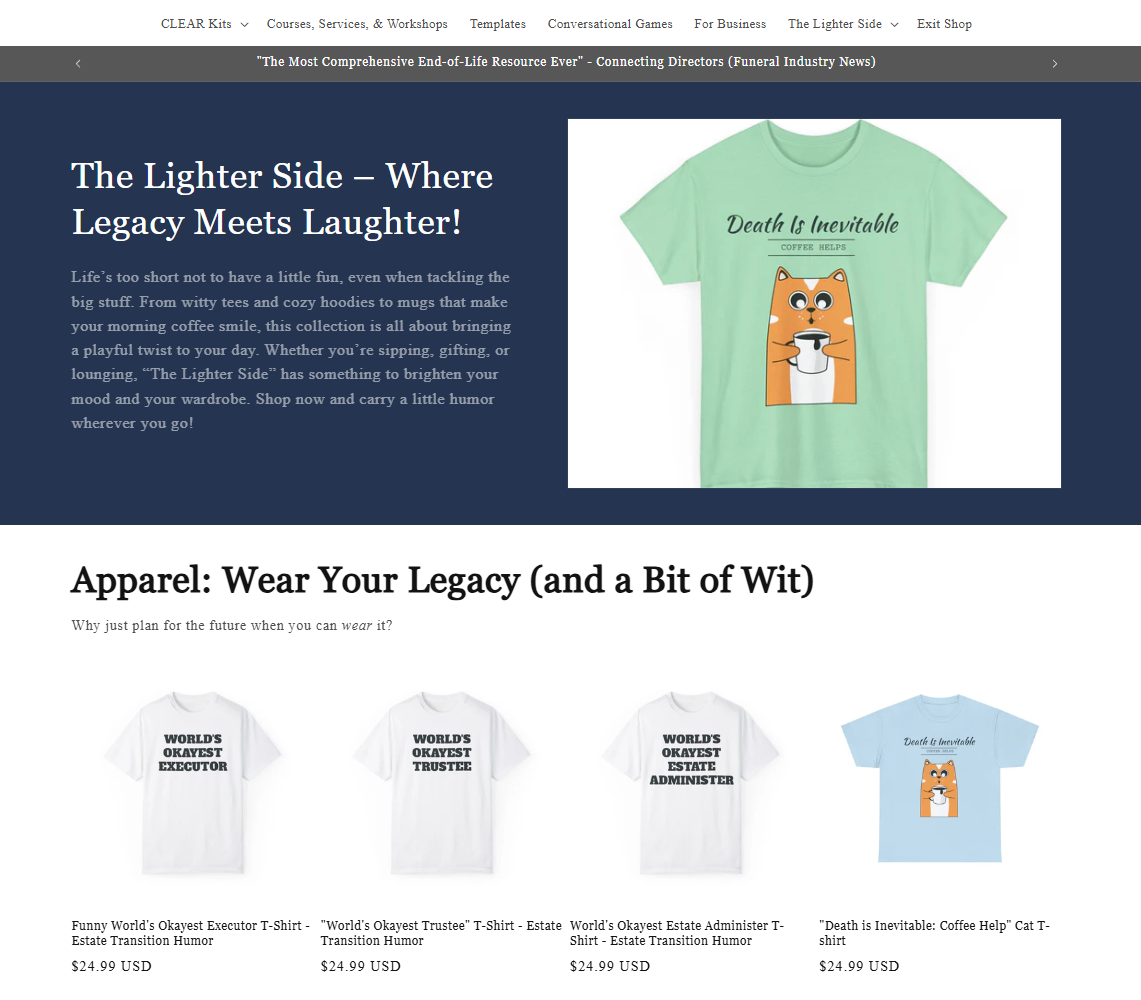1141x1000 pixels.
Task: Click the Most Comprehensive End-of-Life Resource announcement
Action: pos(566,62)
